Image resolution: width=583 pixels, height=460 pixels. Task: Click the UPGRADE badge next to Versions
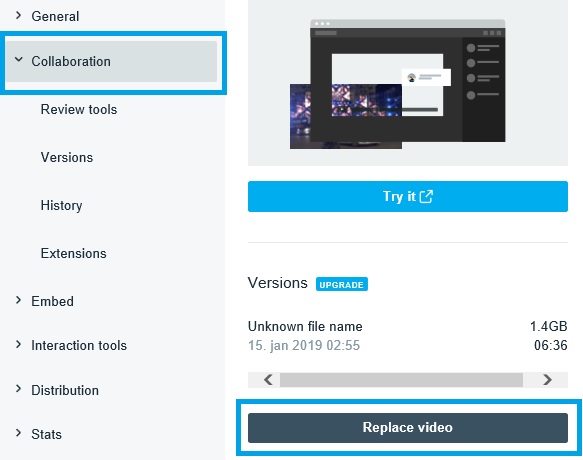pyautogui.click(x=342, y=284)
